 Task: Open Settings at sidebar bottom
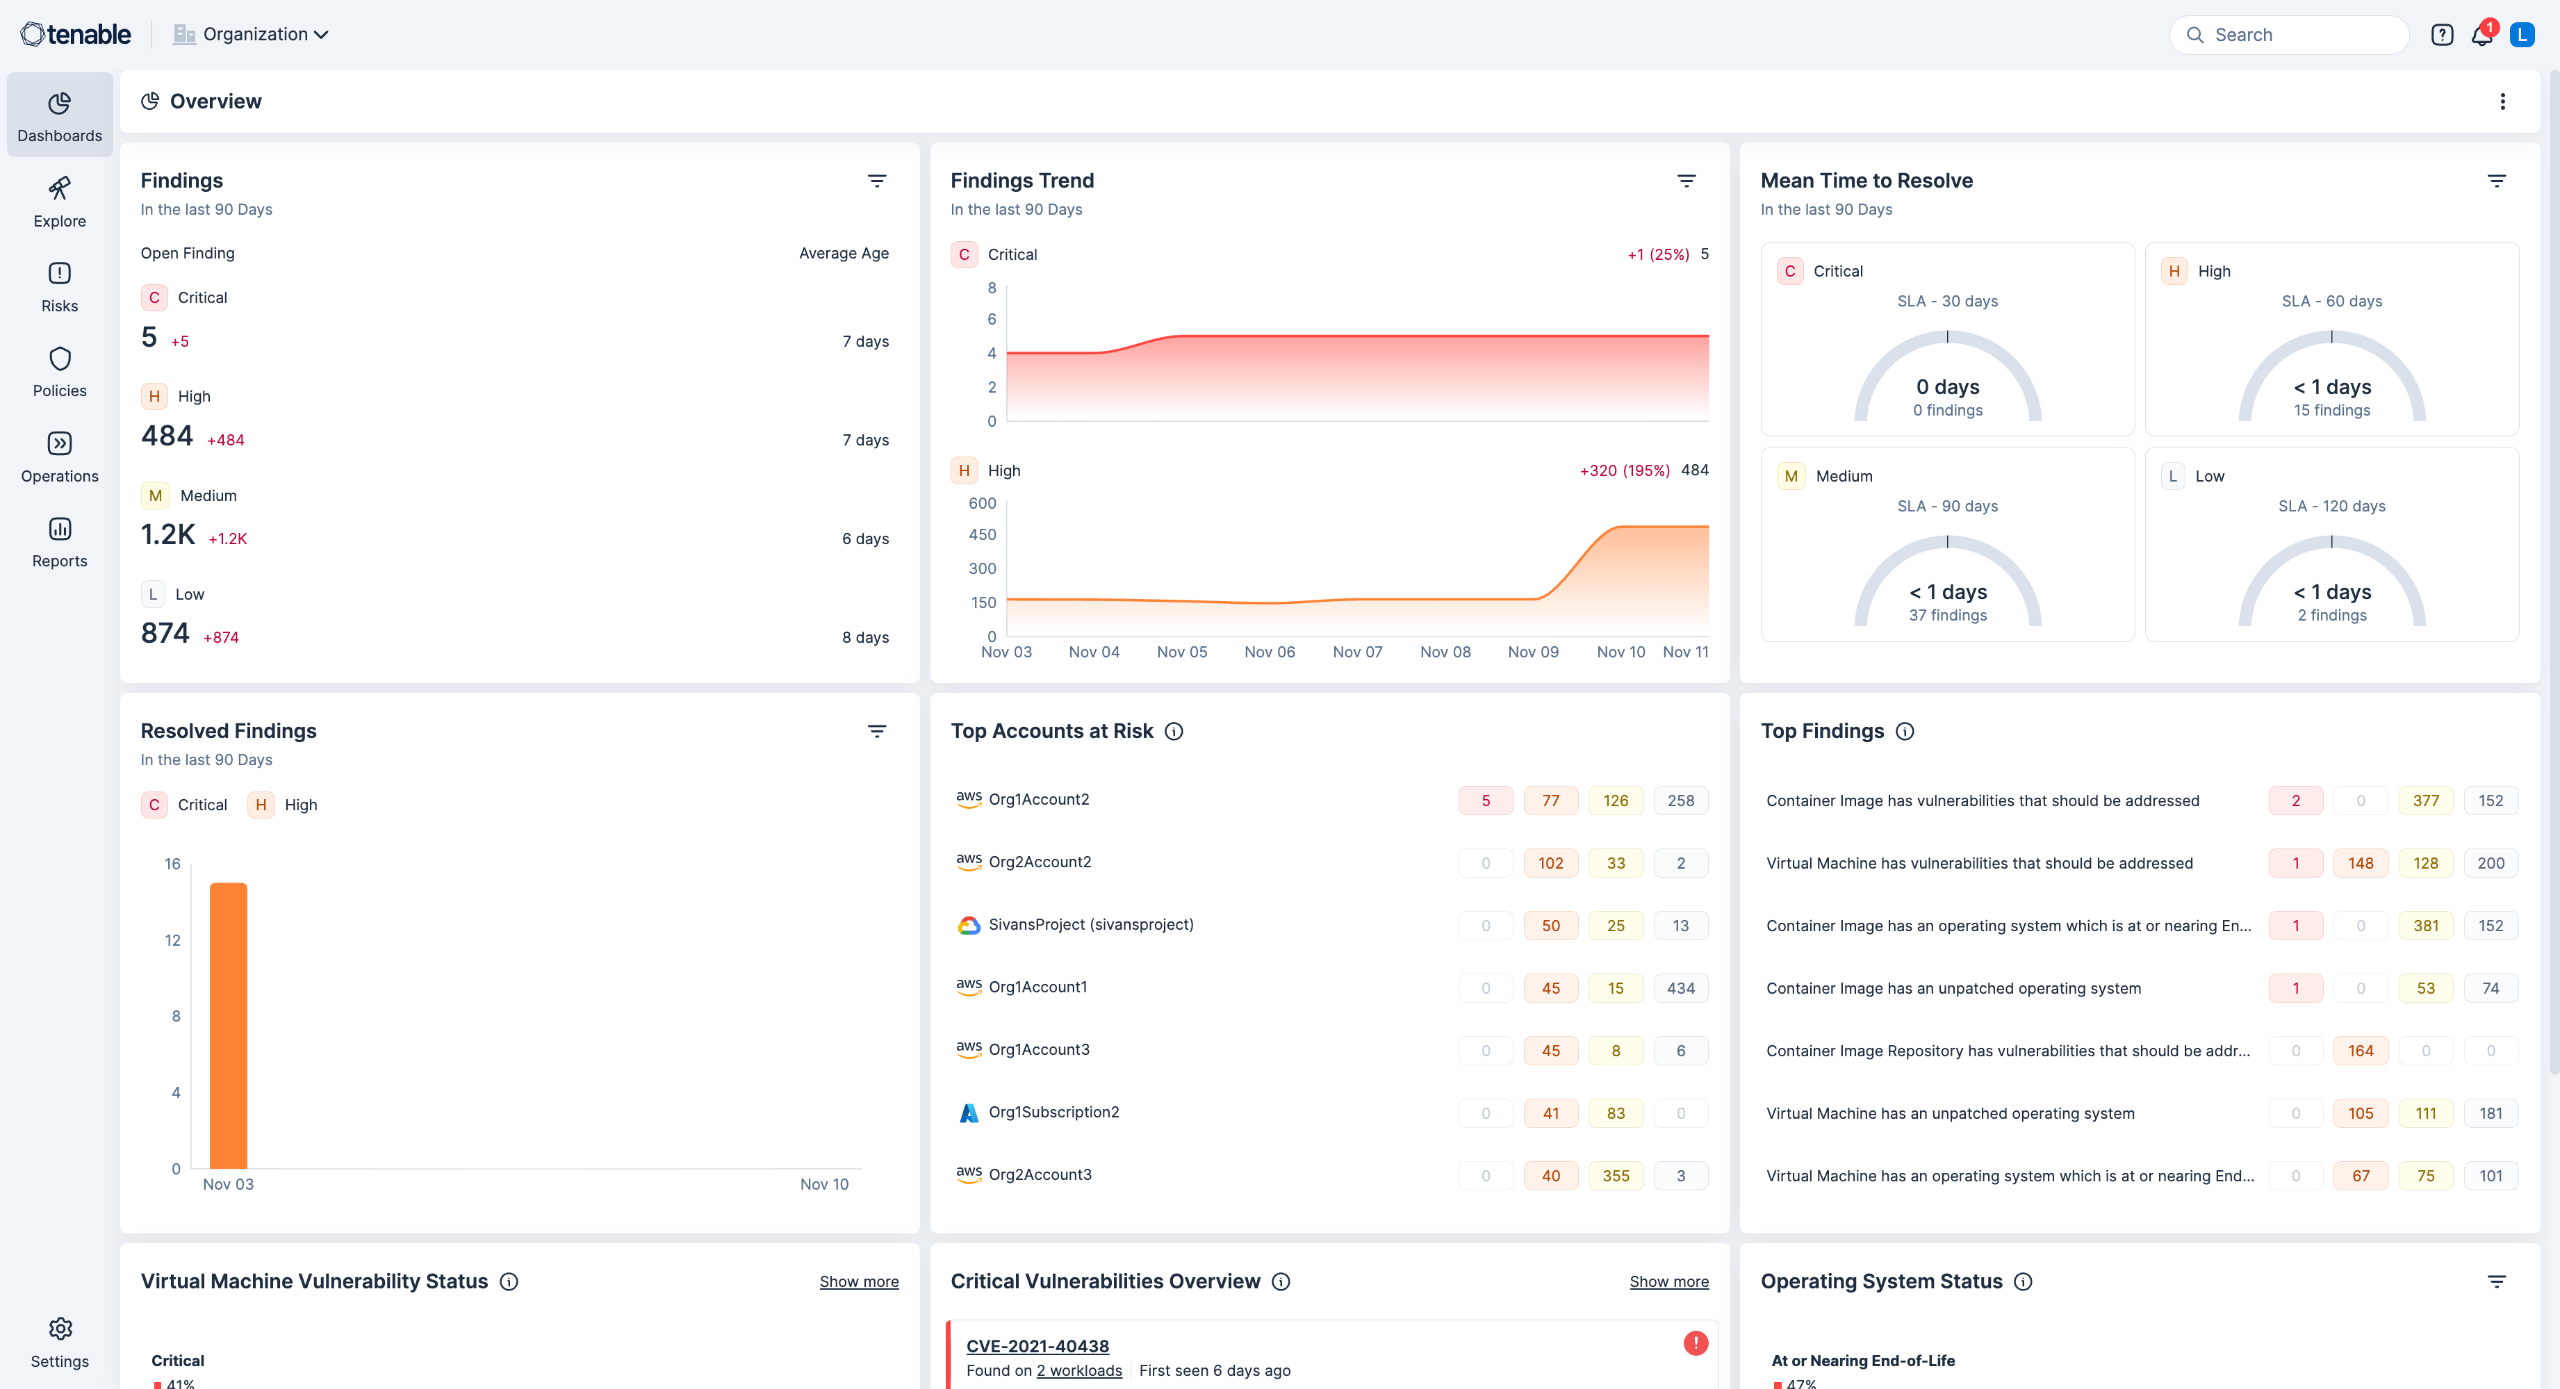59,1342
